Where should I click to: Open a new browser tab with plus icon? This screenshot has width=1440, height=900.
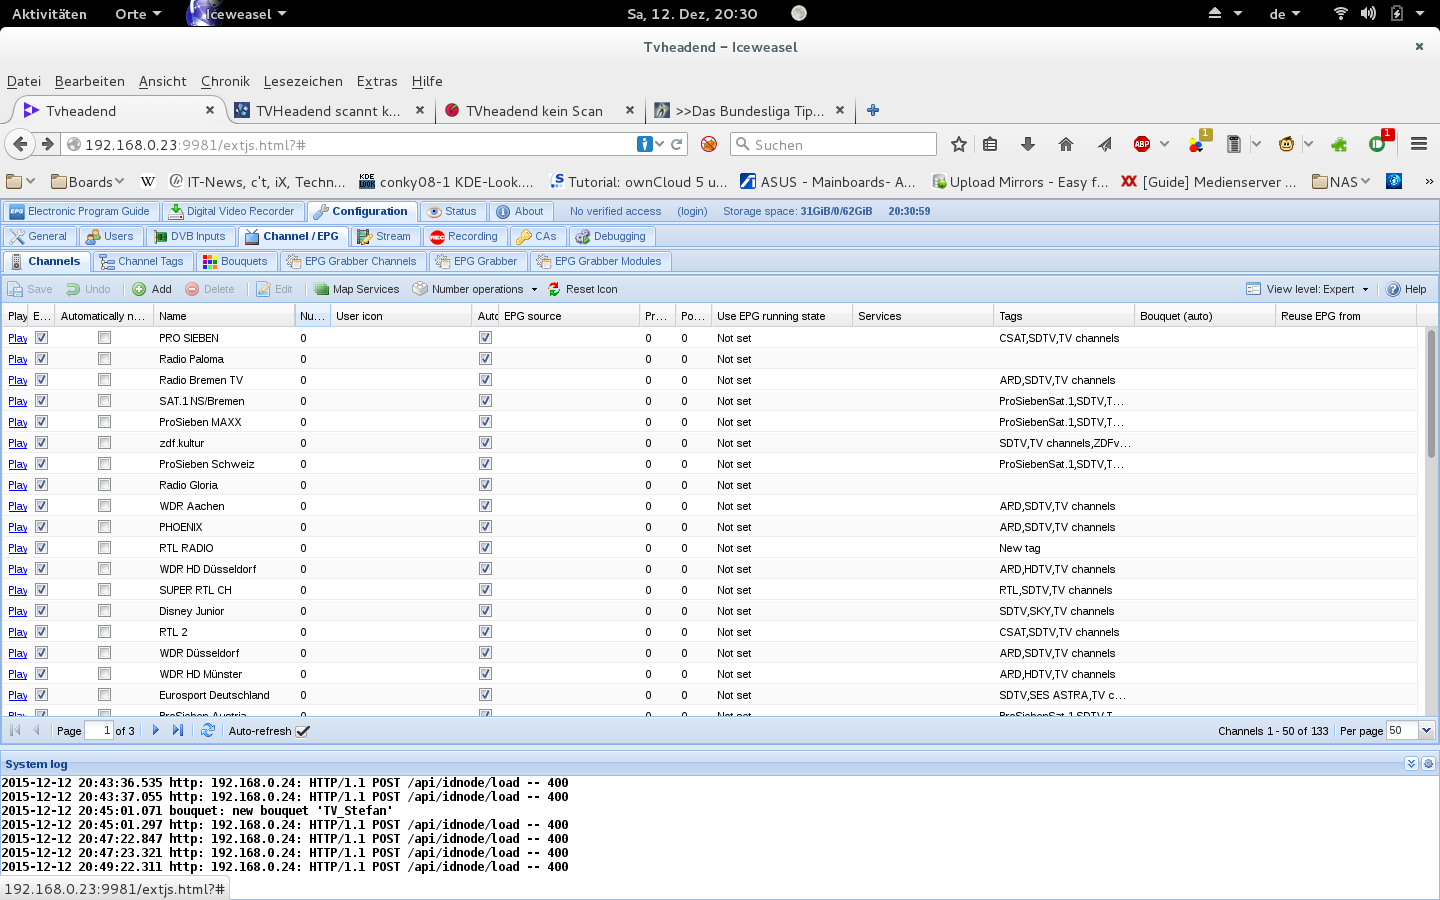[x=873, y=110]
